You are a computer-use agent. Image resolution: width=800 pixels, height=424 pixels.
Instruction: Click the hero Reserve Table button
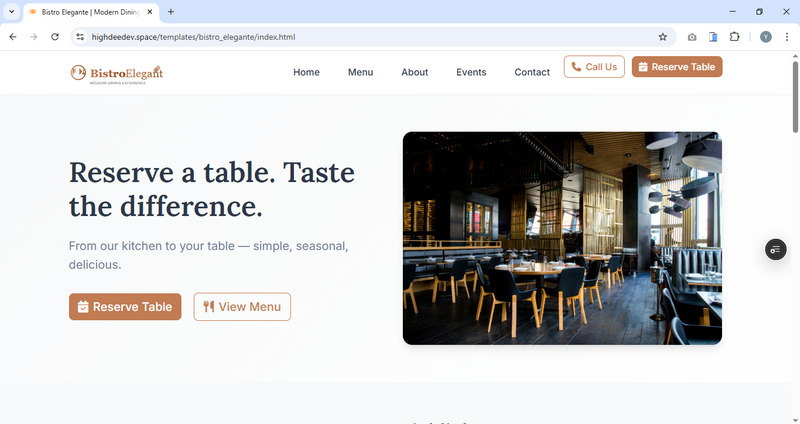point(125,307)
